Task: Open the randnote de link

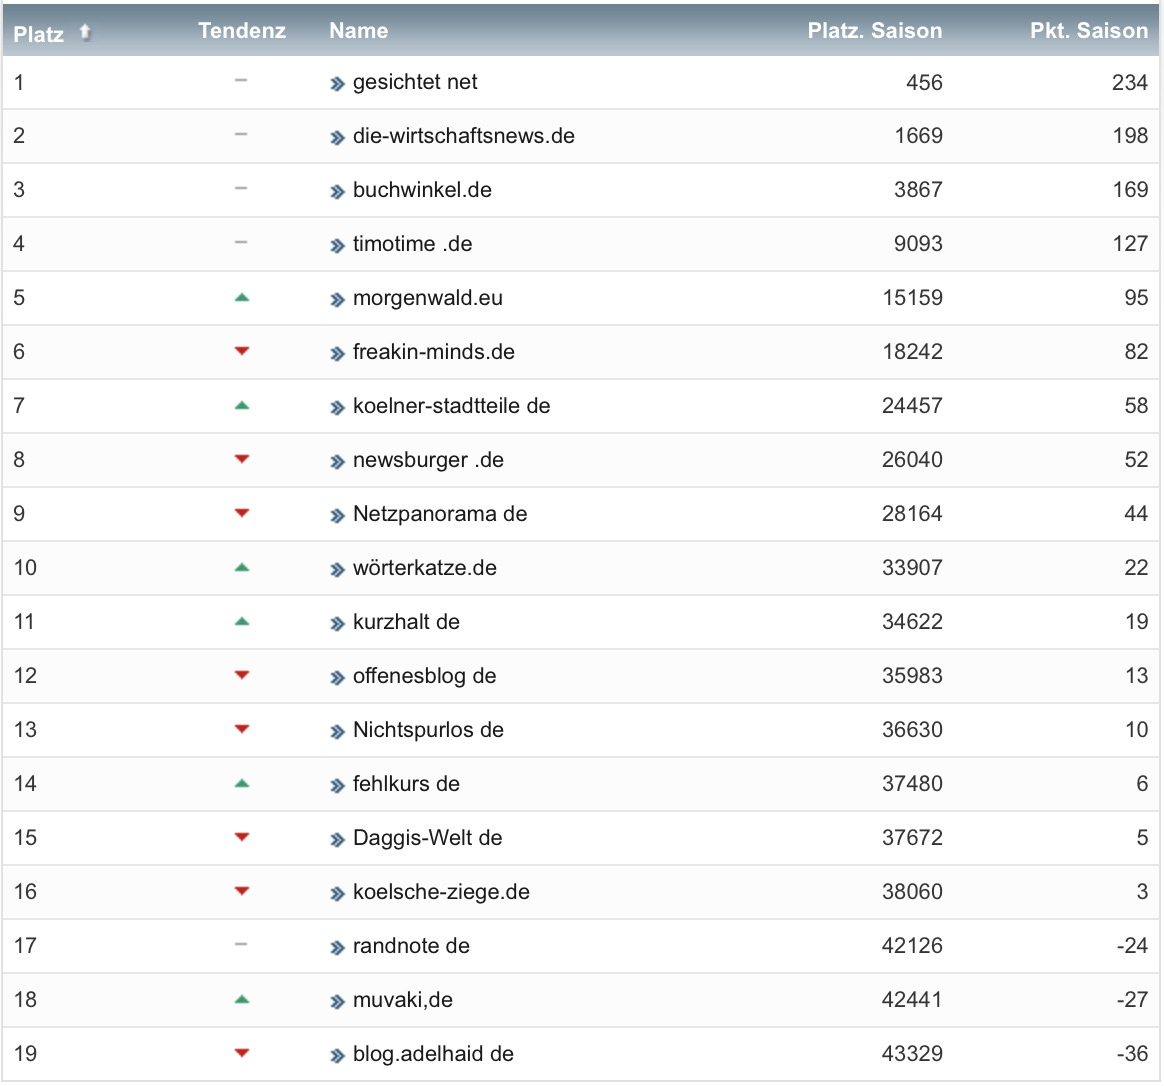Action: click(411, 946)
